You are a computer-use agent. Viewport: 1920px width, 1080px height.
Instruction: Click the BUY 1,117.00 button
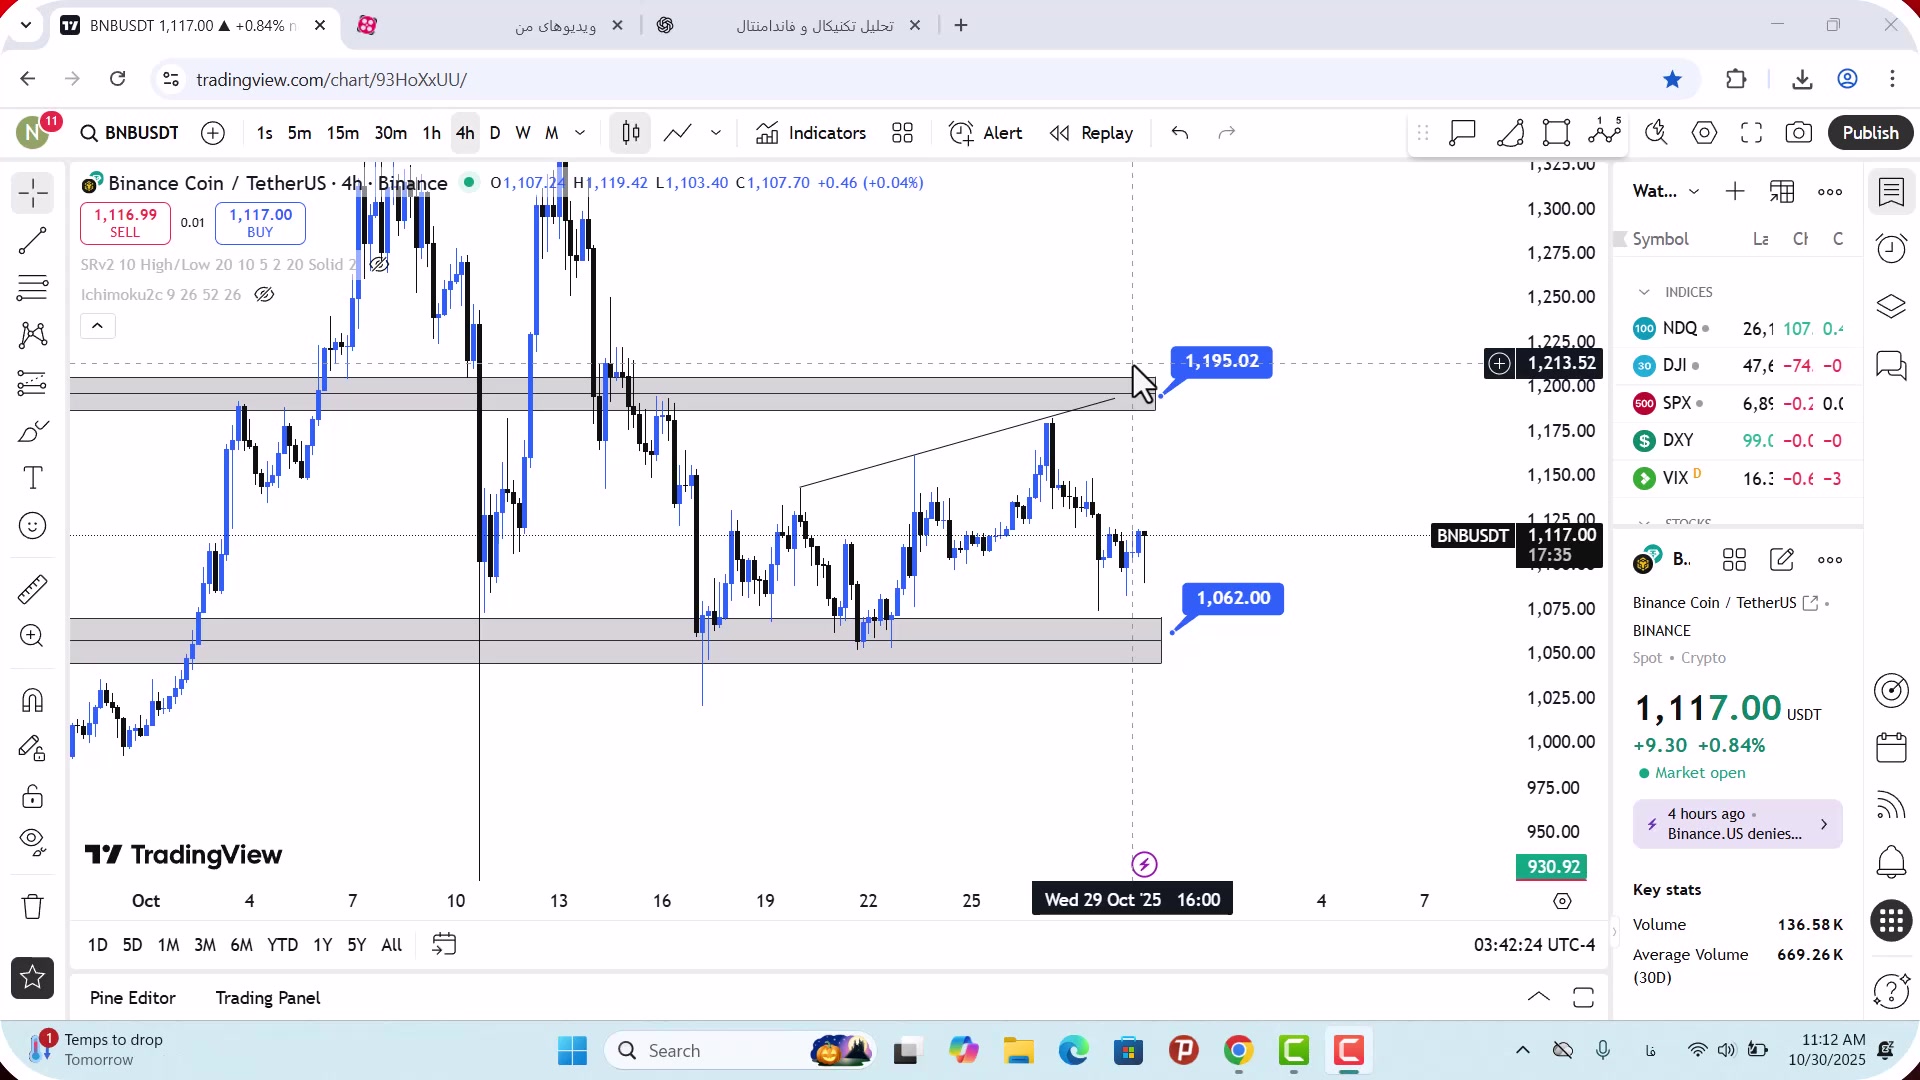pos(260,223)
